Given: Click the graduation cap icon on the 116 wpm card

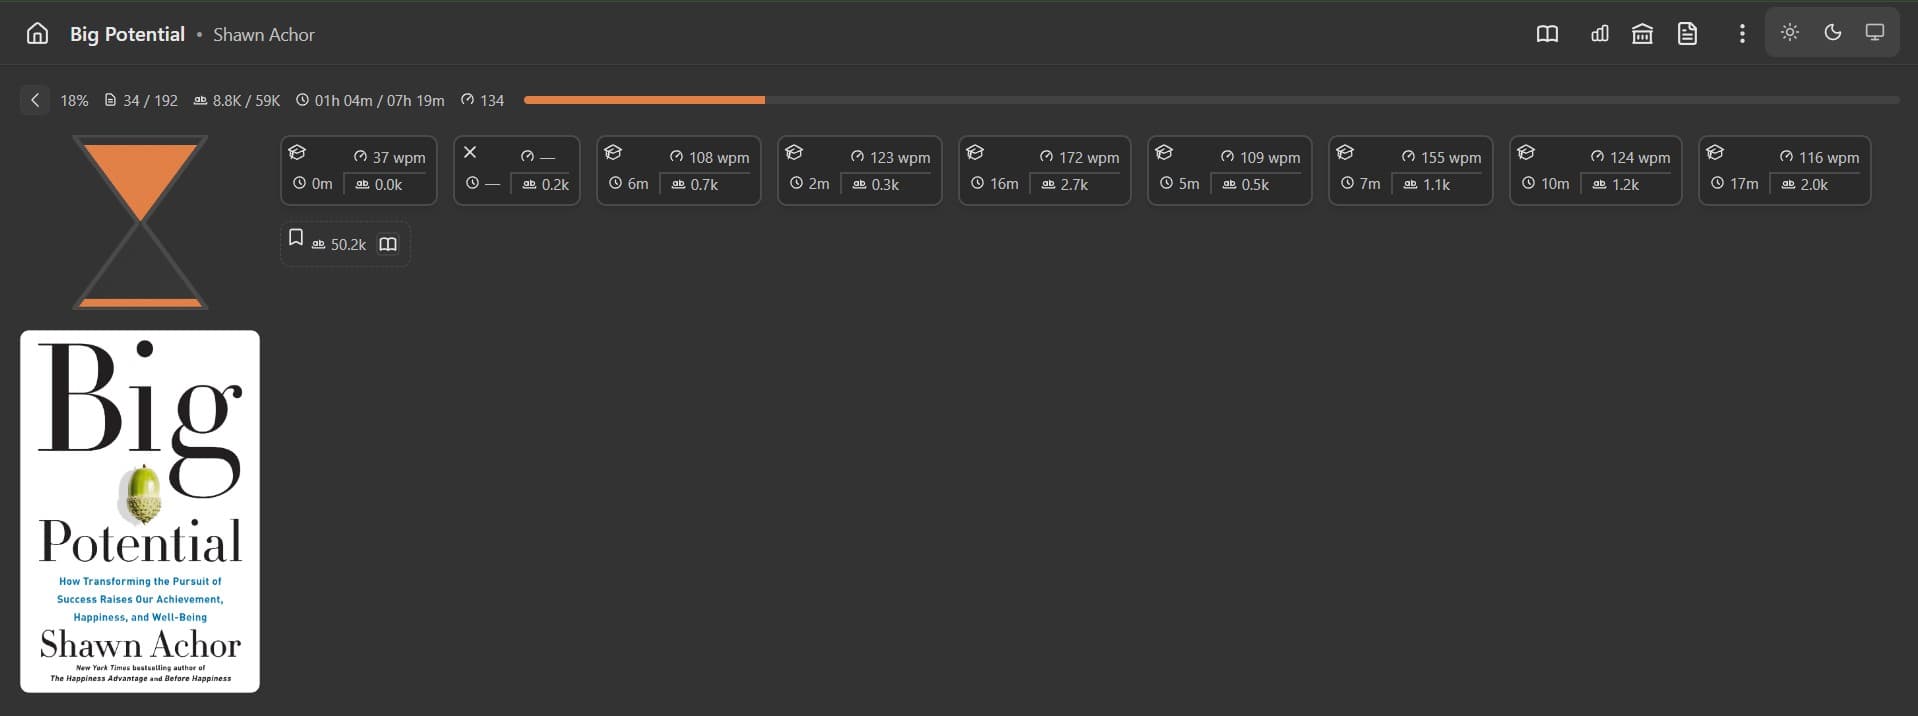Looking at the screenshot, I should (x=1715, y=152).
